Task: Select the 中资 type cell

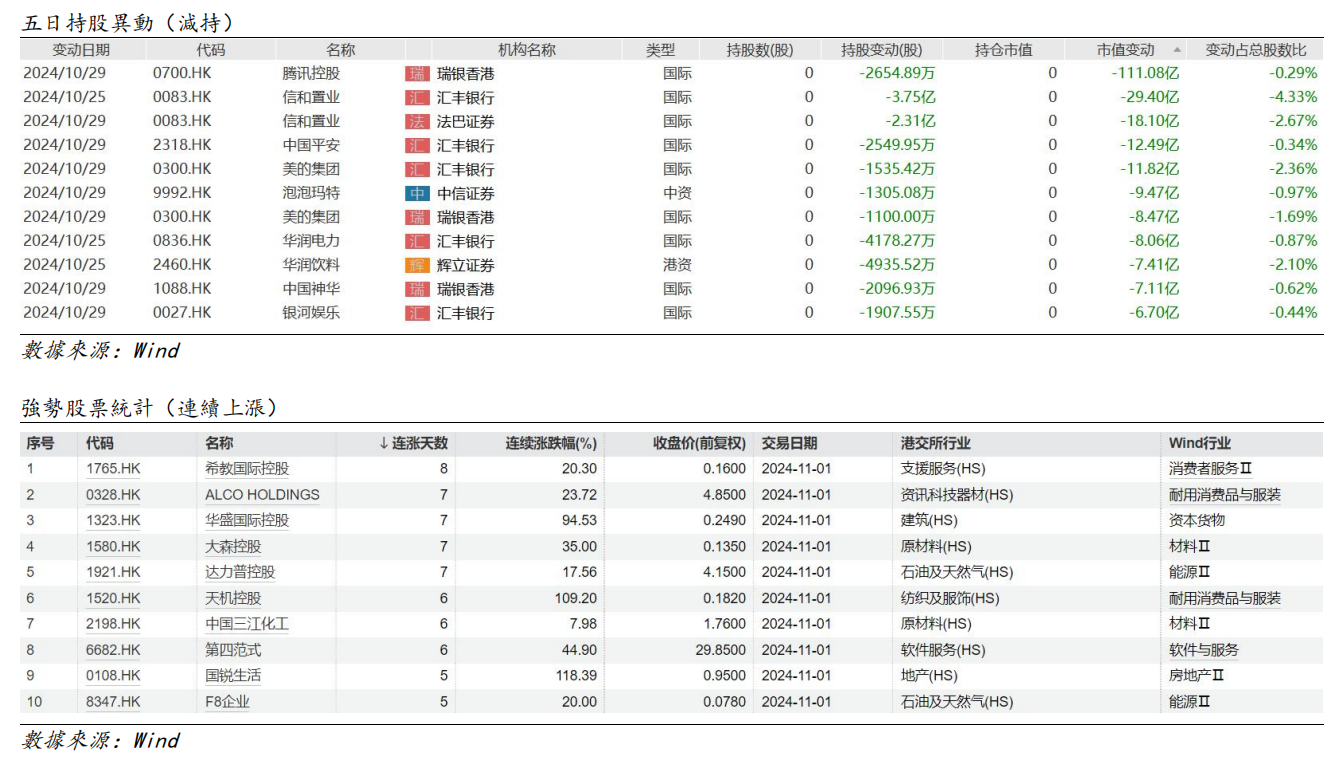Action: click(x=677, y=194)
